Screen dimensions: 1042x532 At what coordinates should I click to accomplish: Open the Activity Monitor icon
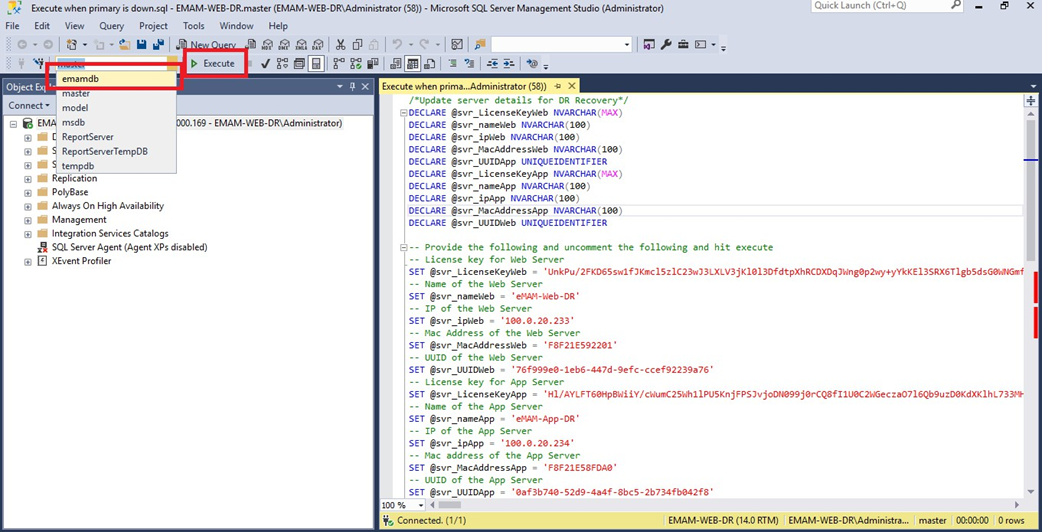tap(457, 44)
